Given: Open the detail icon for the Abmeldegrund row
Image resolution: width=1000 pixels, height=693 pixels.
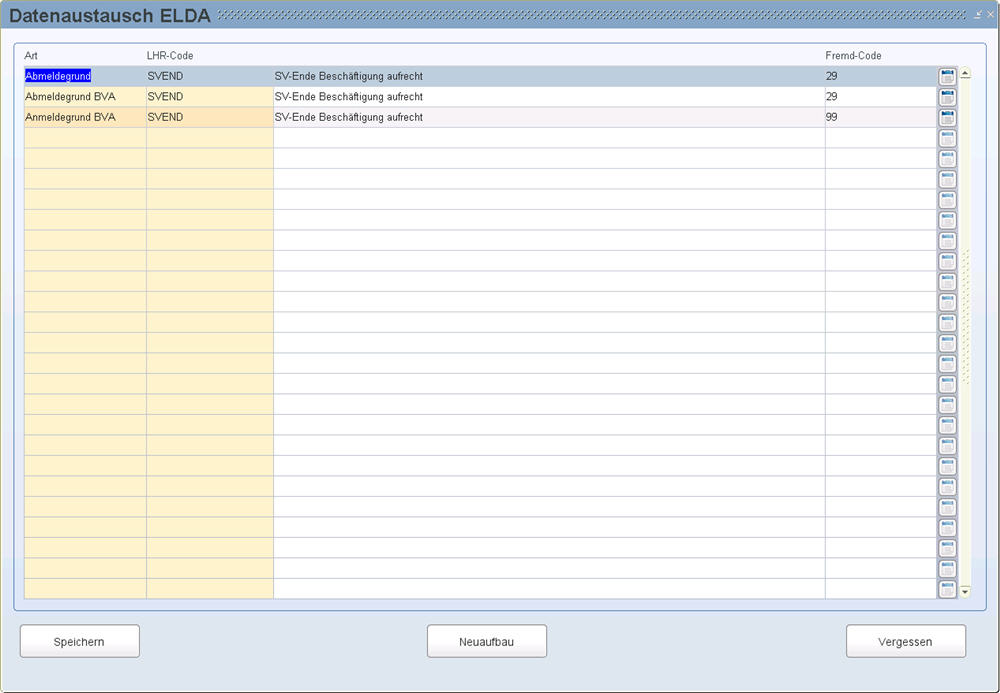Looking at the screenshot, I should pos(947,77).
